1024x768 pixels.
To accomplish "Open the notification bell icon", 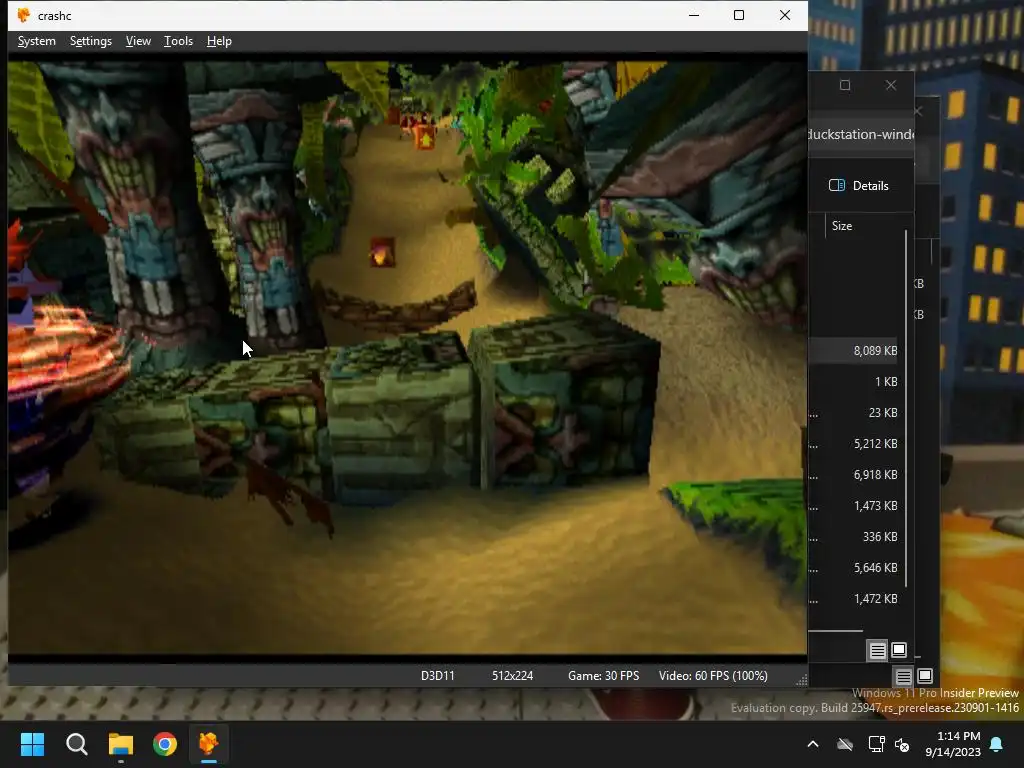I will click(x=997, y=744).
